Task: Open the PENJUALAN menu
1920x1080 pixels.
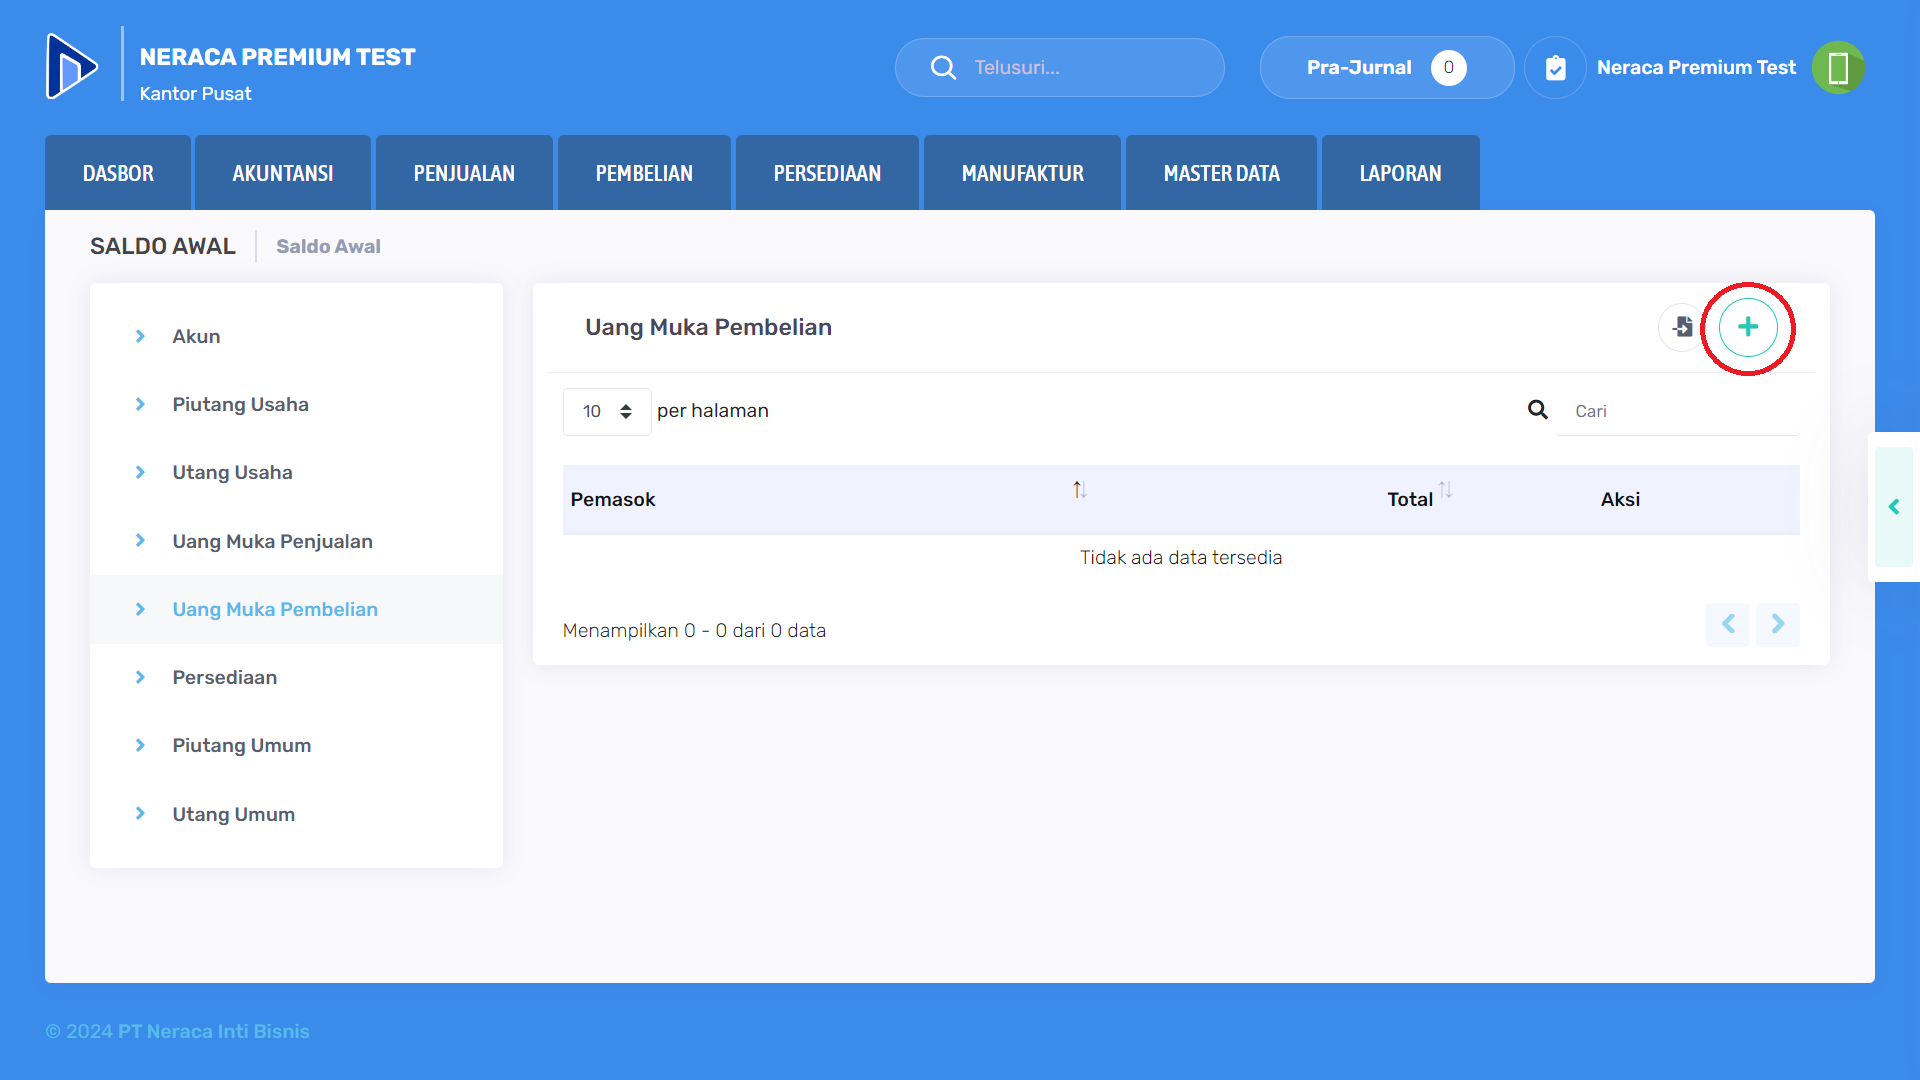Action: 464,173
